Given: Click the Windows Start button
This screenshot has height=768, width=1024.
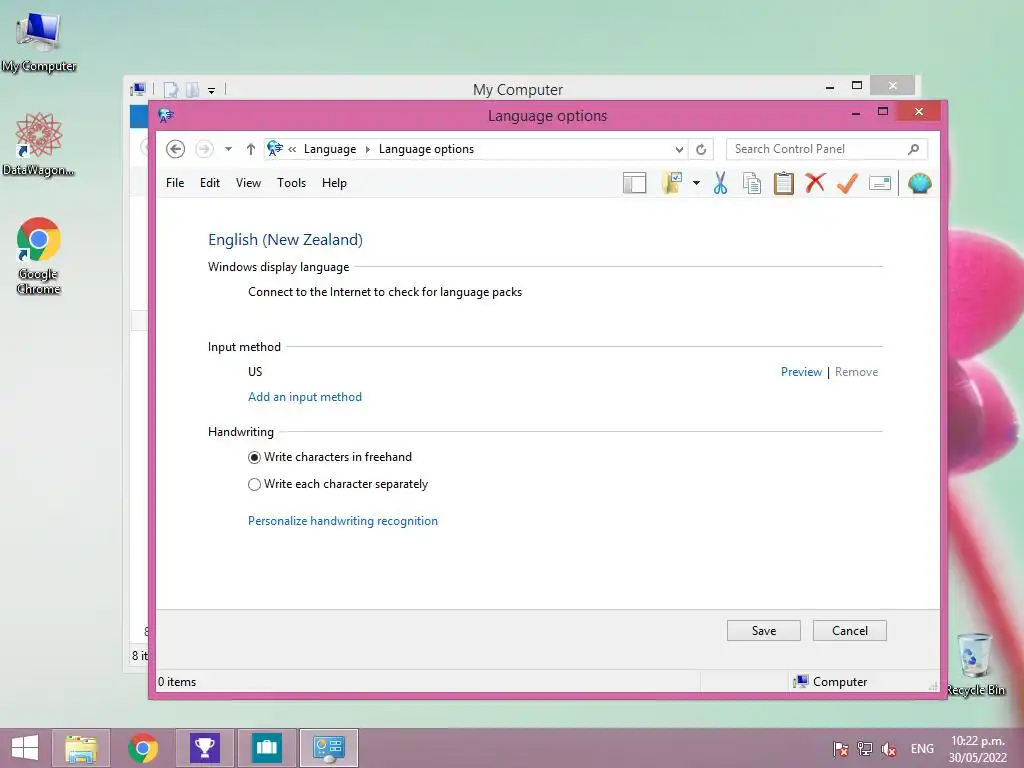Looking at the screenshot, I should pos(24,748).
